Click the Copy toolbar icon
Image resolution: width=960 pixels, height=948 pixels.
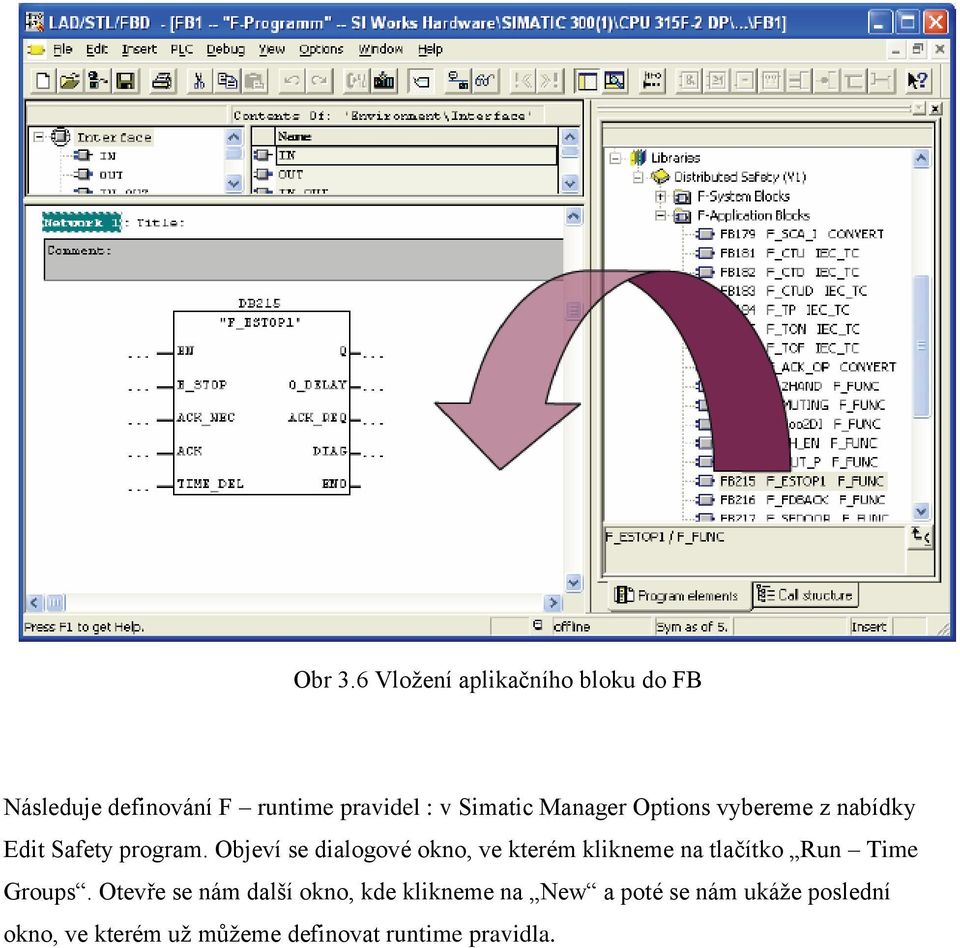(x=227, y=81)
